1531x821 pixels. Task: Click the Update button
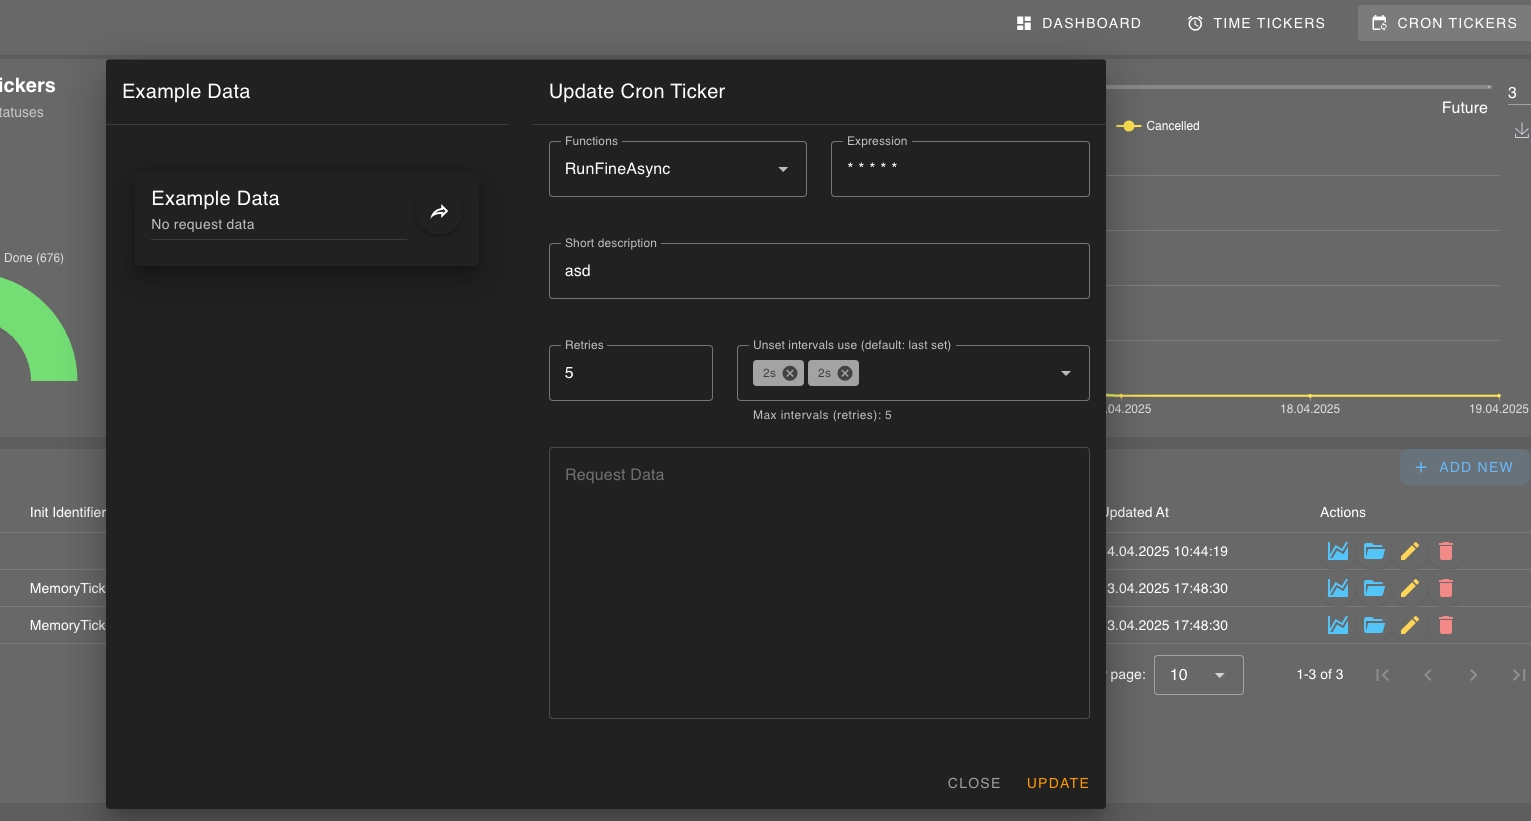pos(1058,783)
